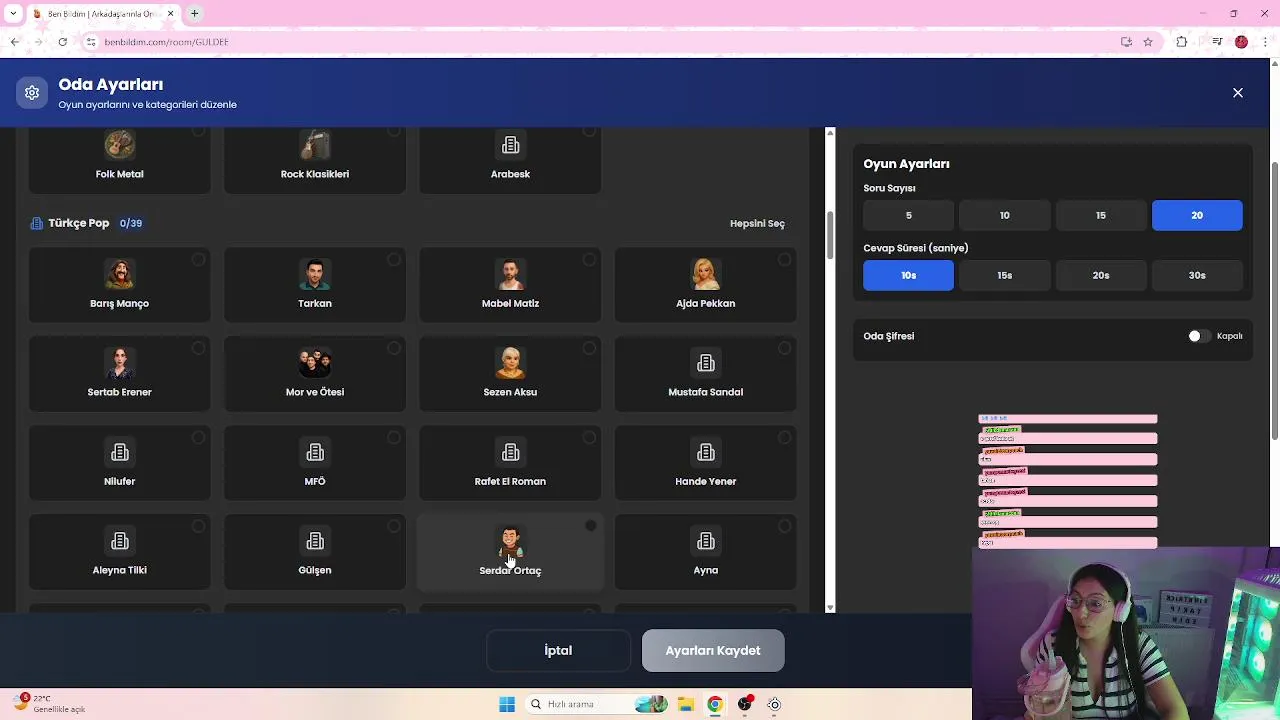This screenshot has width=1280, height=720.
Task: Bookmark this page with star icon
Action: coord(1148,42)
